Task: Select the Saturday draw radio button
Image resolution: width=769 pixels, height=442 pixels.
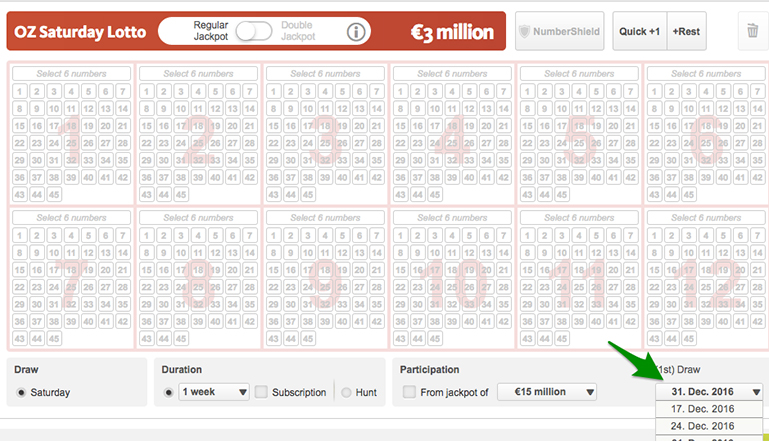Action: pos(21,392)
